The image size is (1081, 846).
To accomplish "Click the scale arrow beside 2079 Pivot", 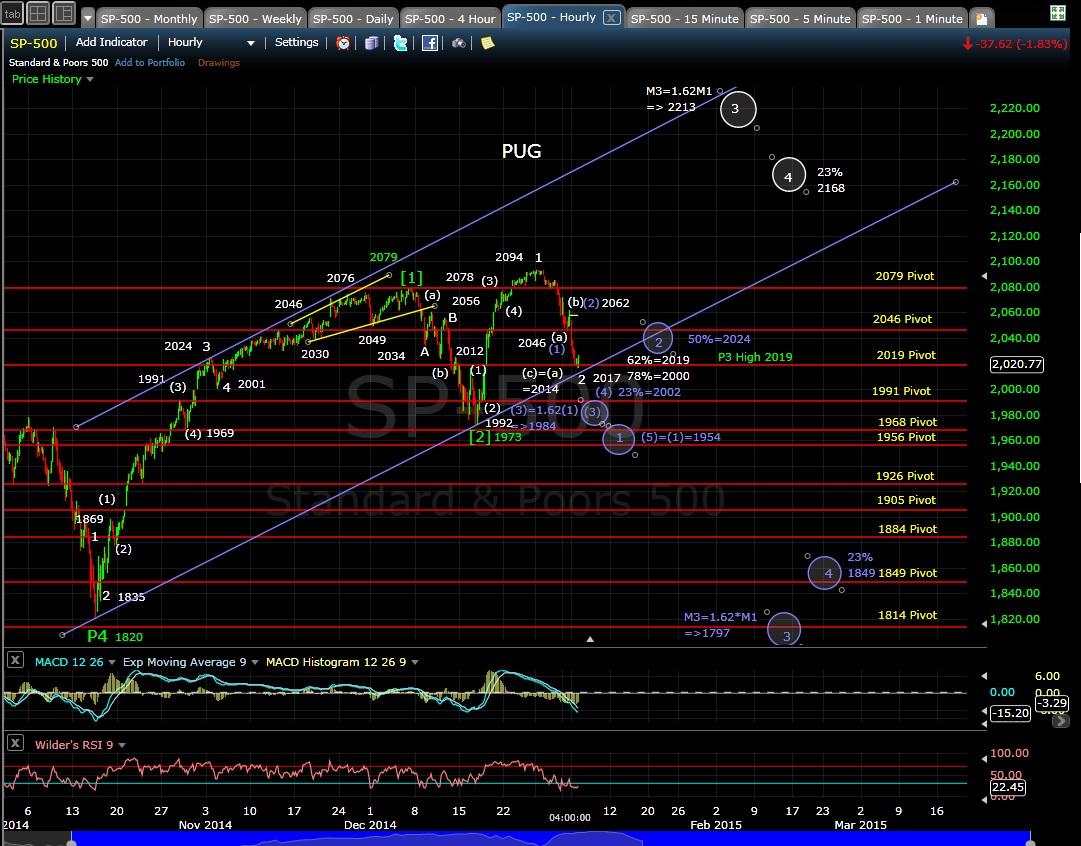I will click(x=984, y=276).
